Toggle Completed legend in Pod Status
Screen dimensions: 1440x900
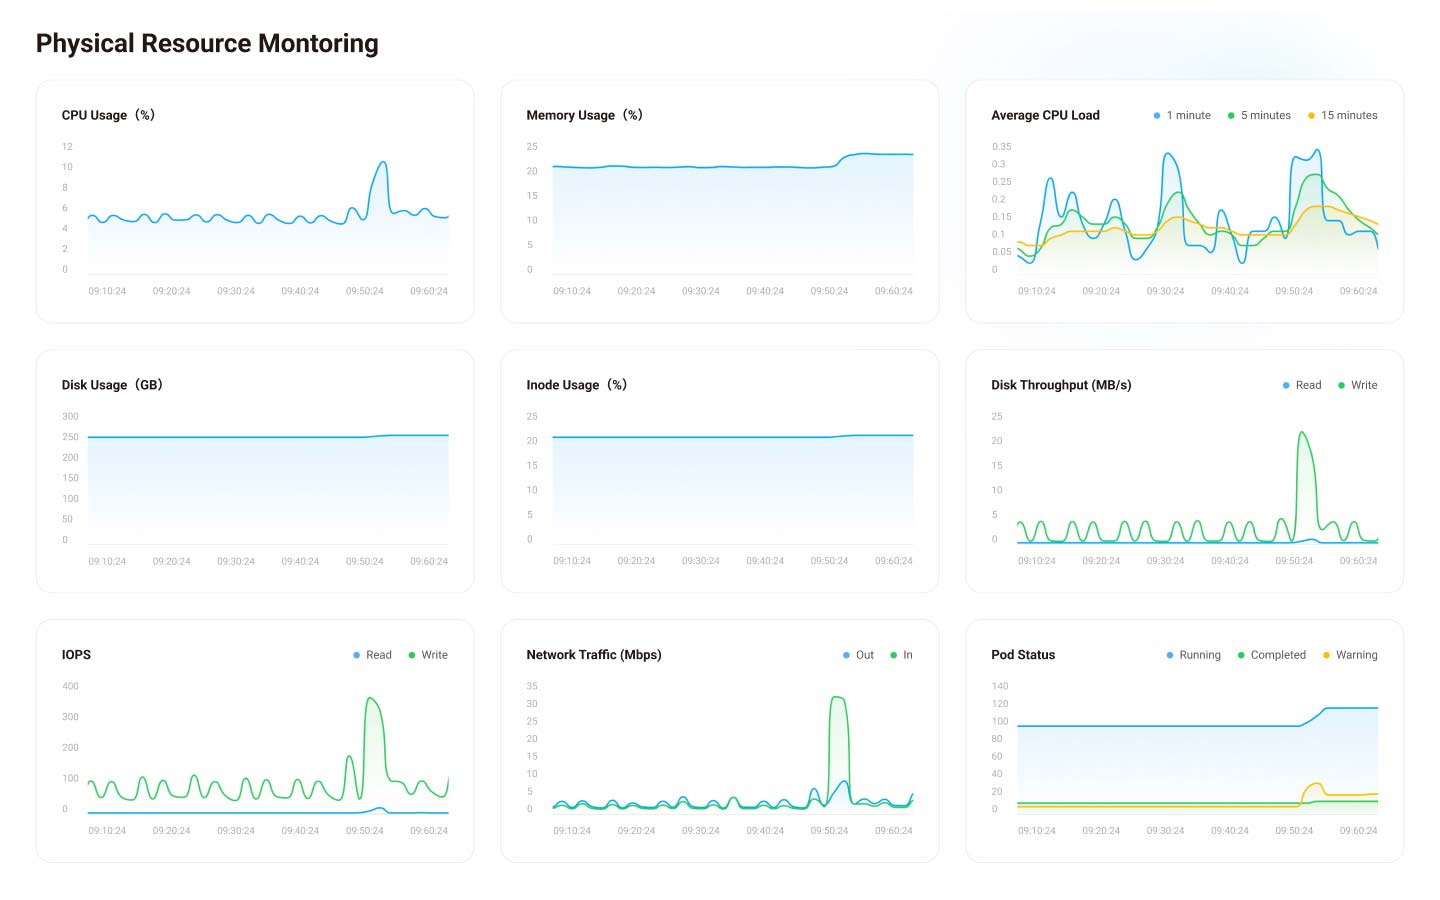click(x=1271, y=655)
